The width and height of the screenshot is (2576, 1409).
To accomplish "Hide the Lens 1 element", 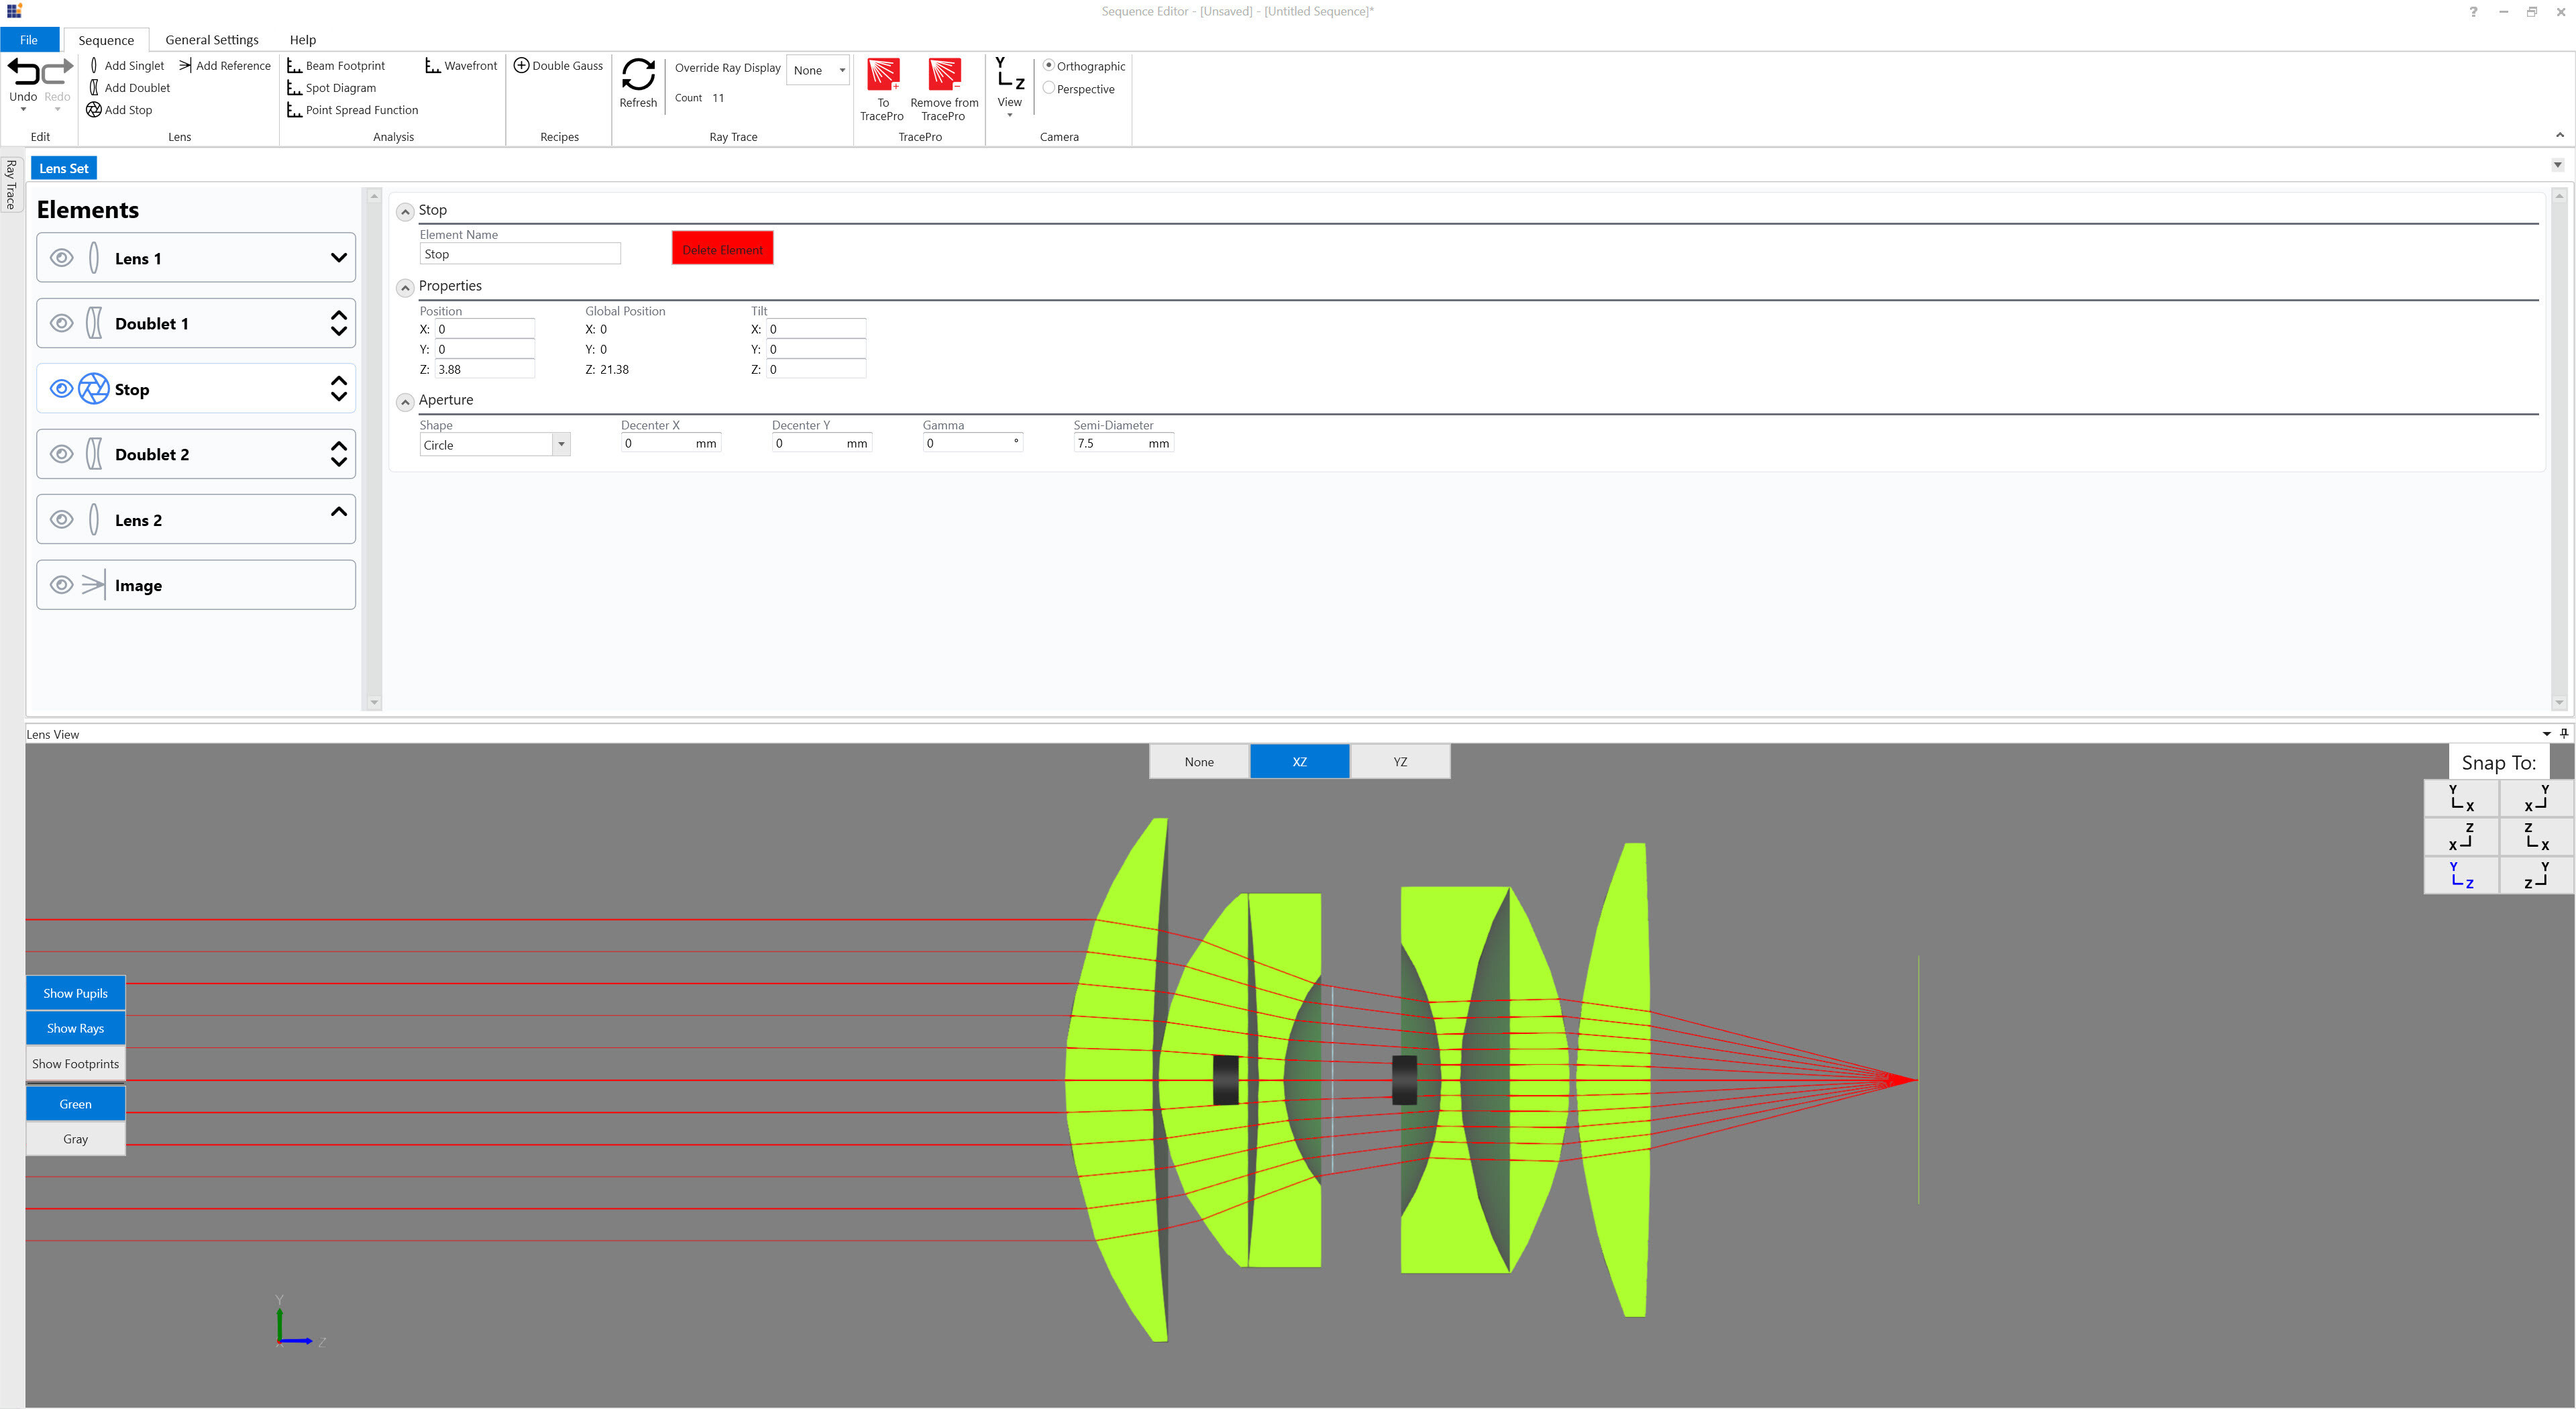I will [x=61, y=257].
